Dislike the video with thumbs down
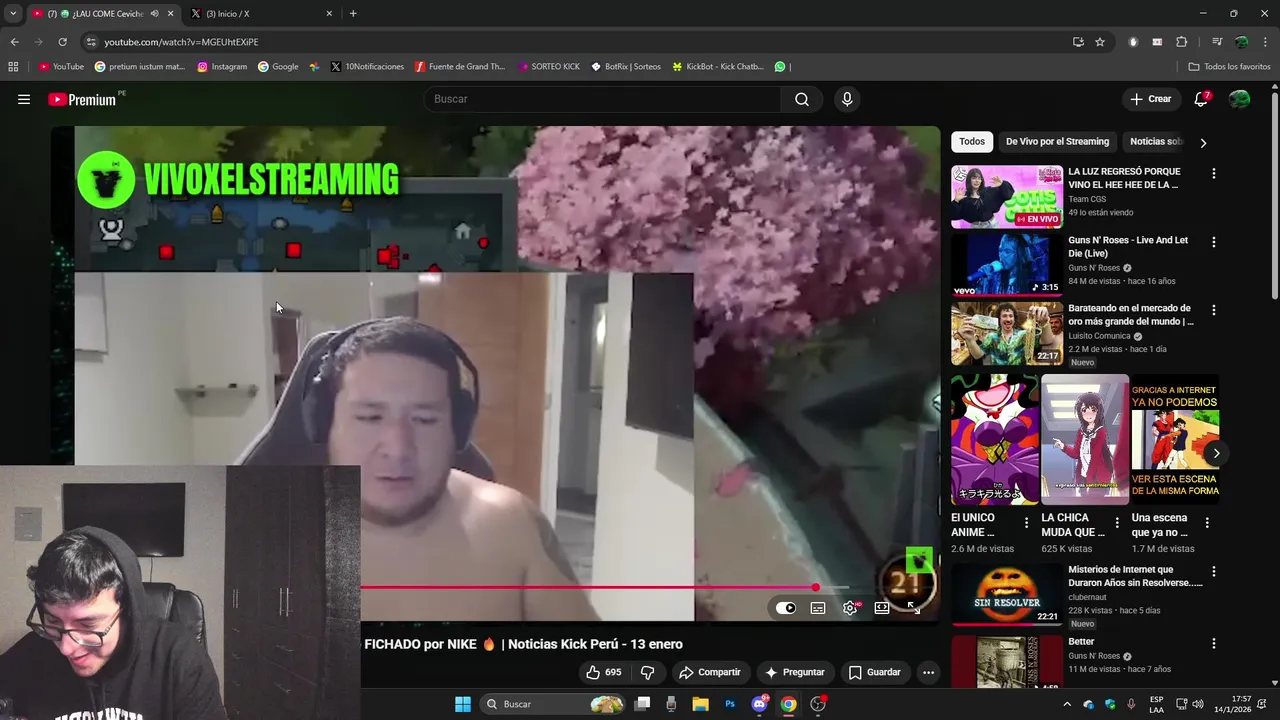Image resolution: width=1280 pixels, height=720 pixels. pyautogui.click(x=647, y=672)
